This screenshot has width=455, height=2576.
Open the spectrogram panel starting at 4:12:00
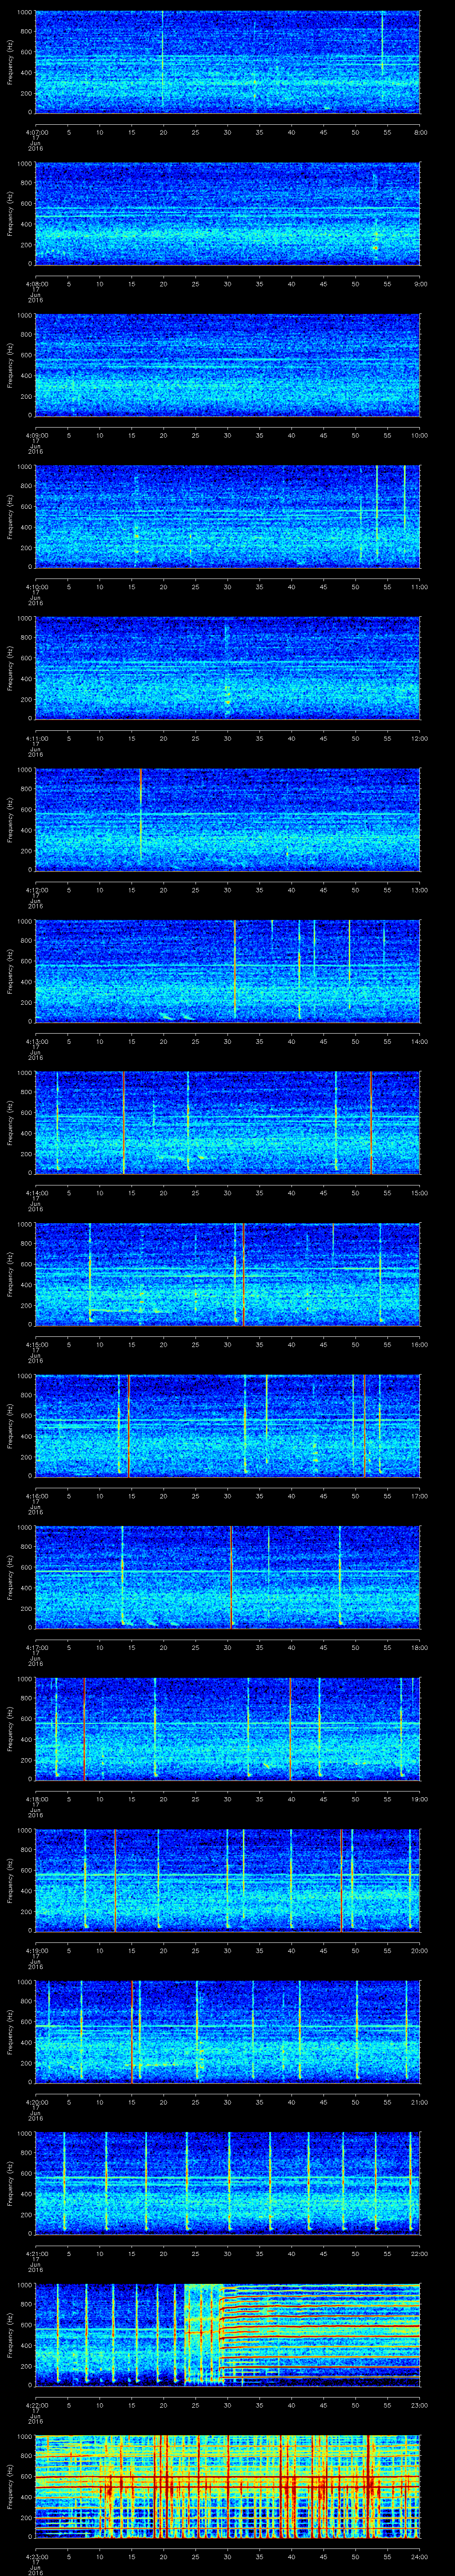[228, 819]
